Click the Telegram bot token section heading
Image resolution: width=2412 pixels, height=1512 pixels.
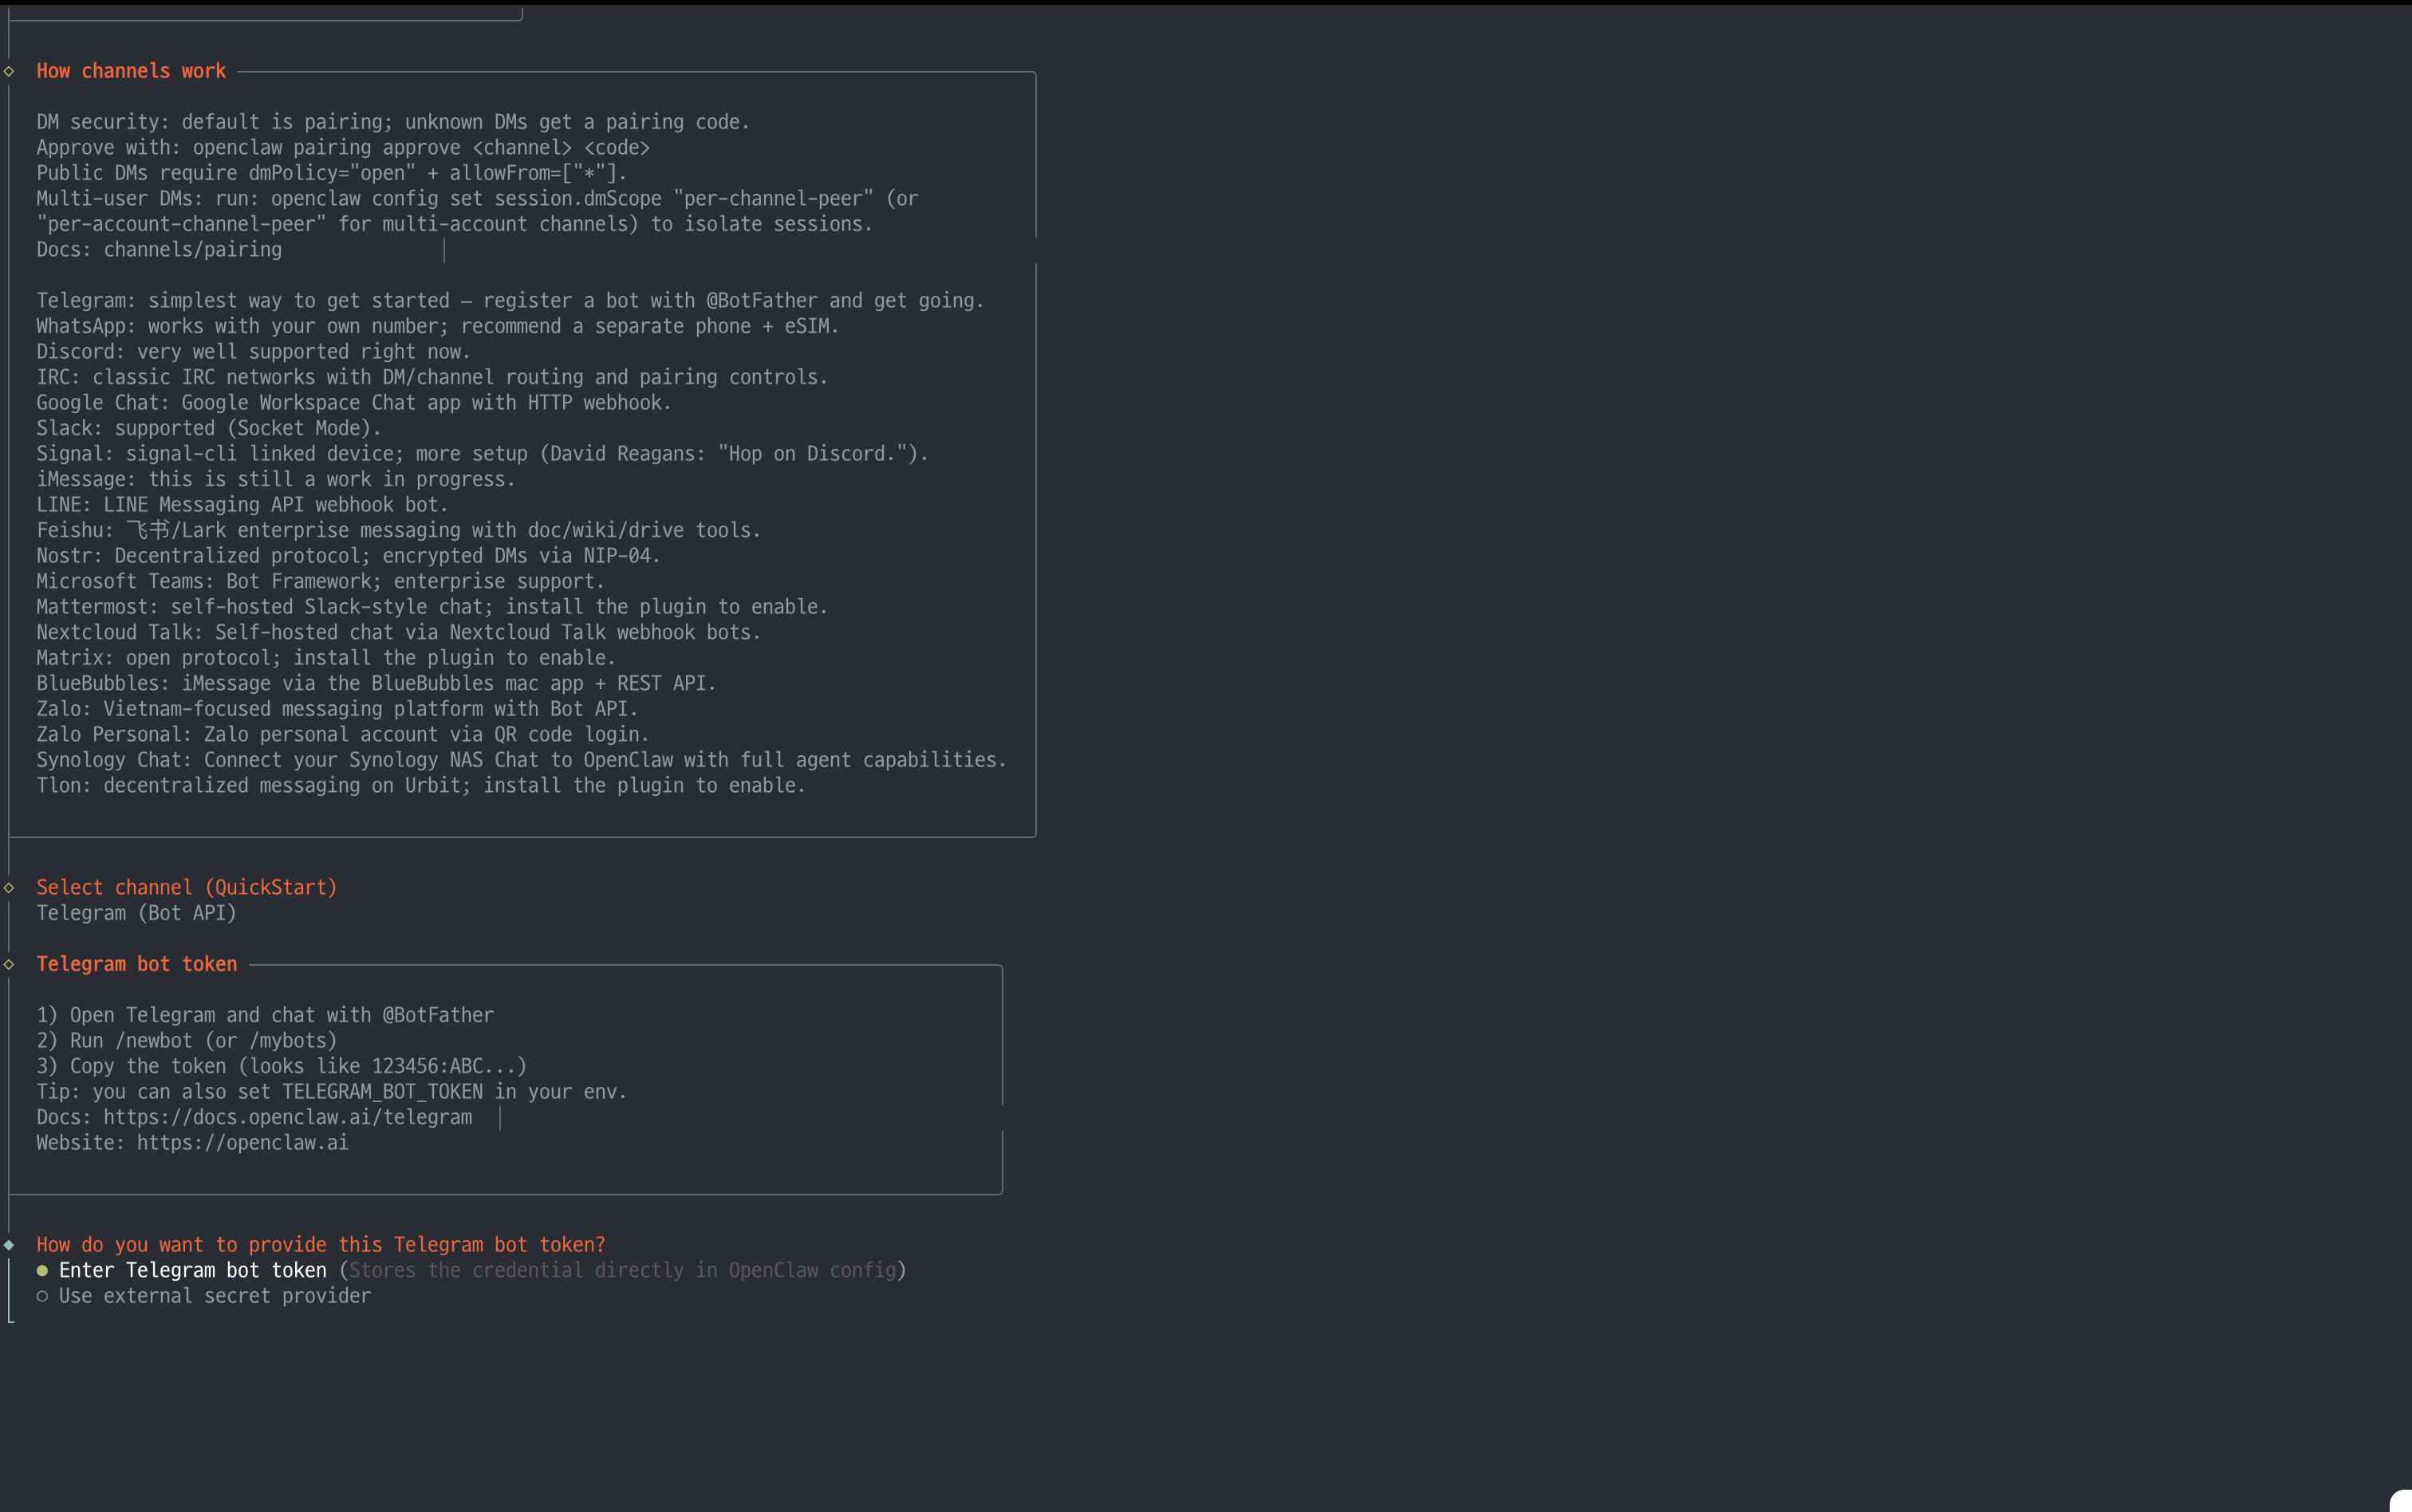137,964
